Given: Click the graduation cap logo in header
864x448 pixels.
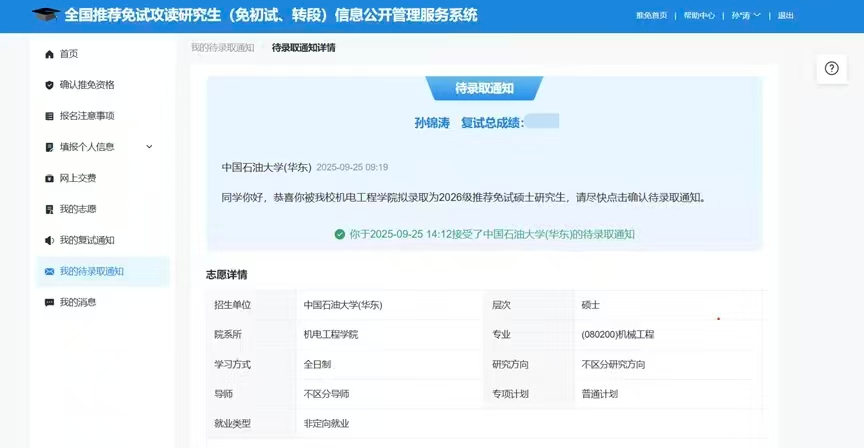Looking at the screenshot, I should click(45, 15).
